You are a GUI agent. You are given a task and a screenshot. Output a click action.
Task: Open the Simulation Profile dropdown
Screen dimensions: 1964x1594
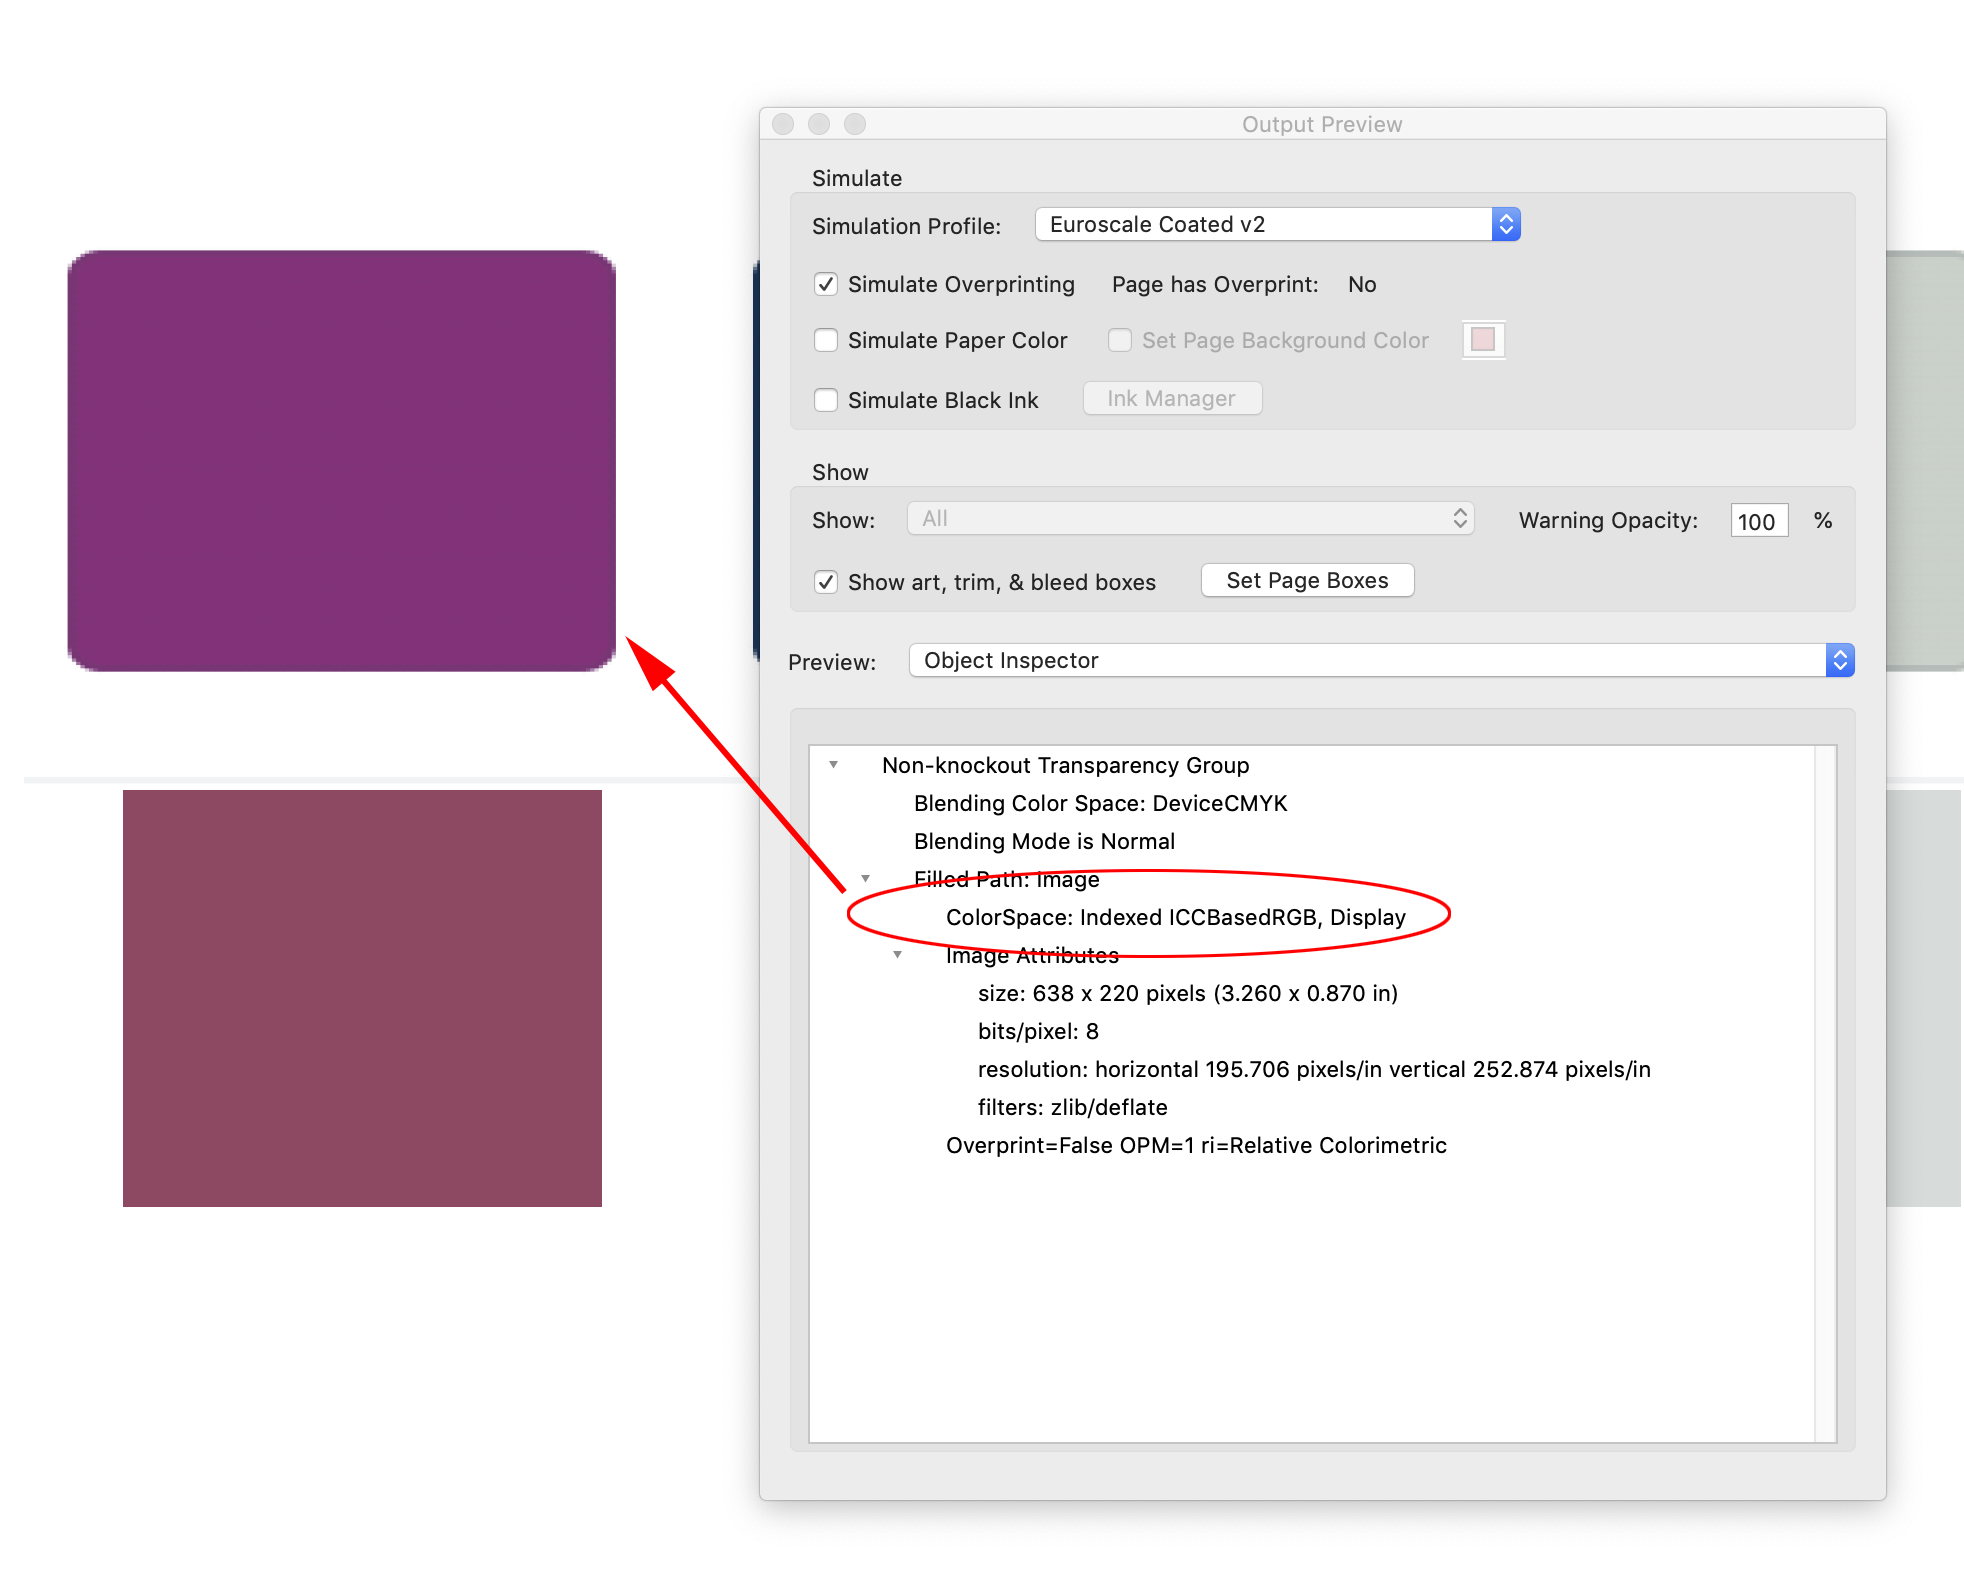[x=1270, y=224]
